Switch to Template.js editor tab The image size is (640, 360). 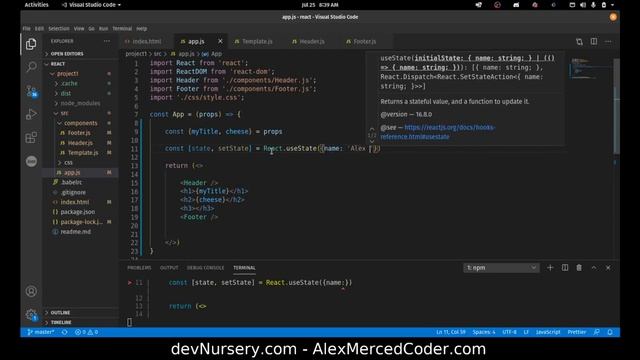click(x=257, y=41)
